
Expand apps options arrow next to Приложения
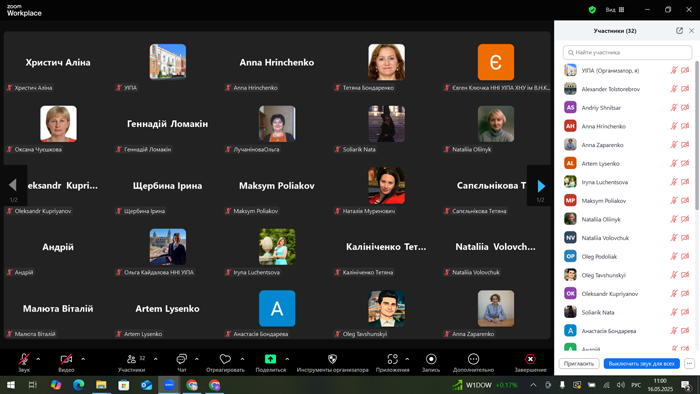coord(407,359)
